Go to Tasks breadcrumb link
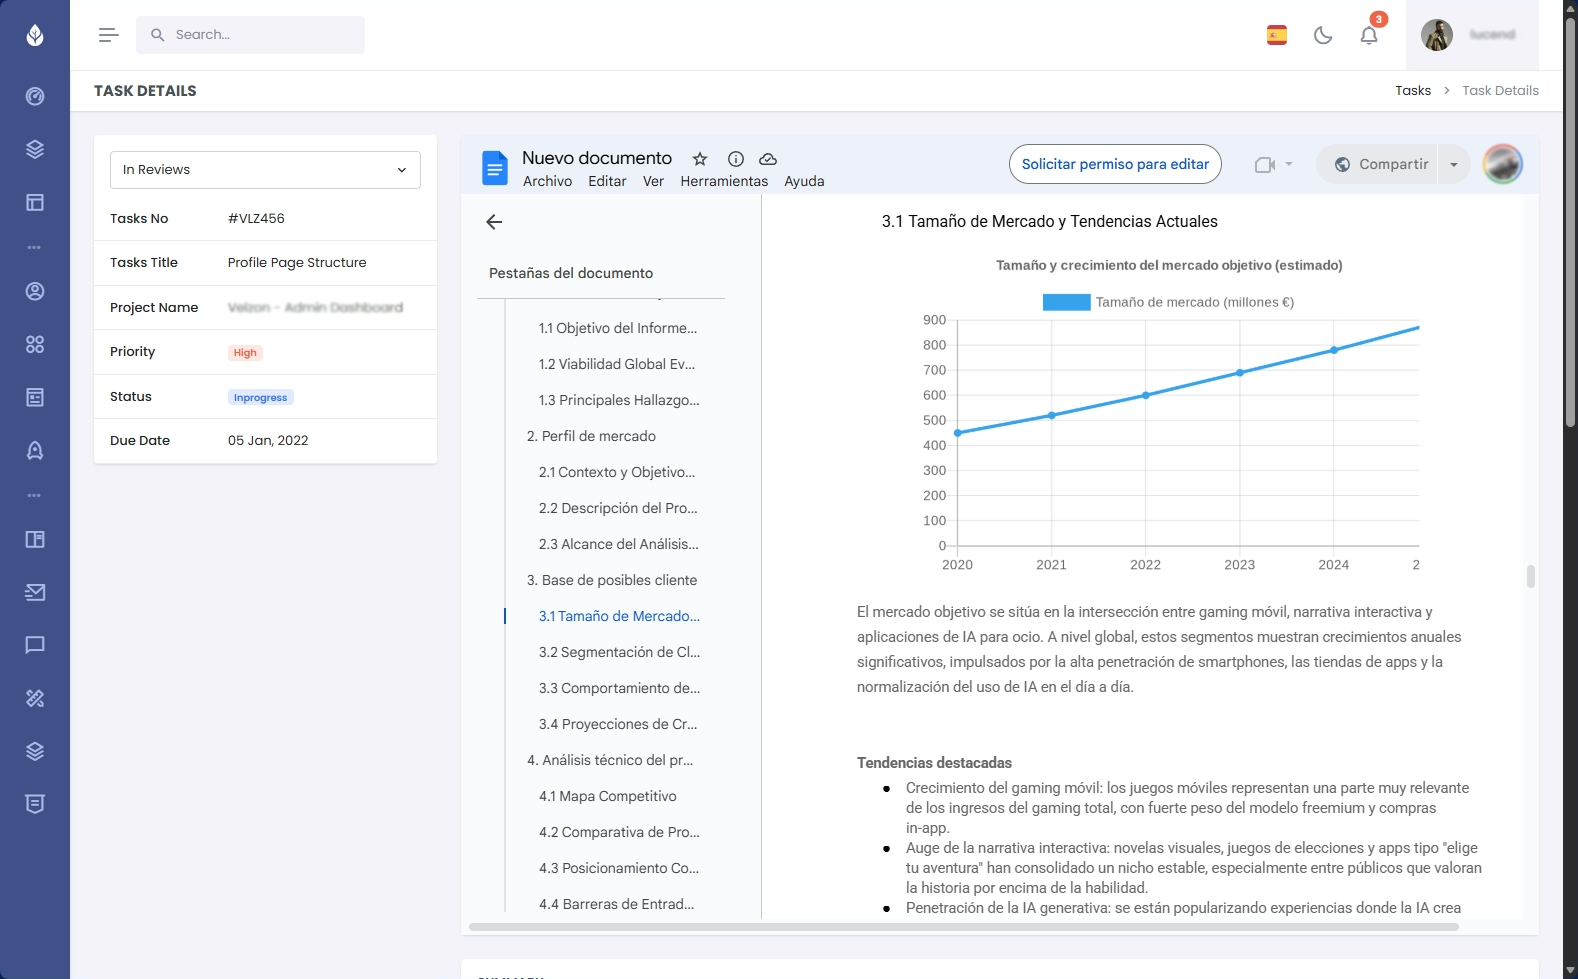 [x=1413, y=91]
